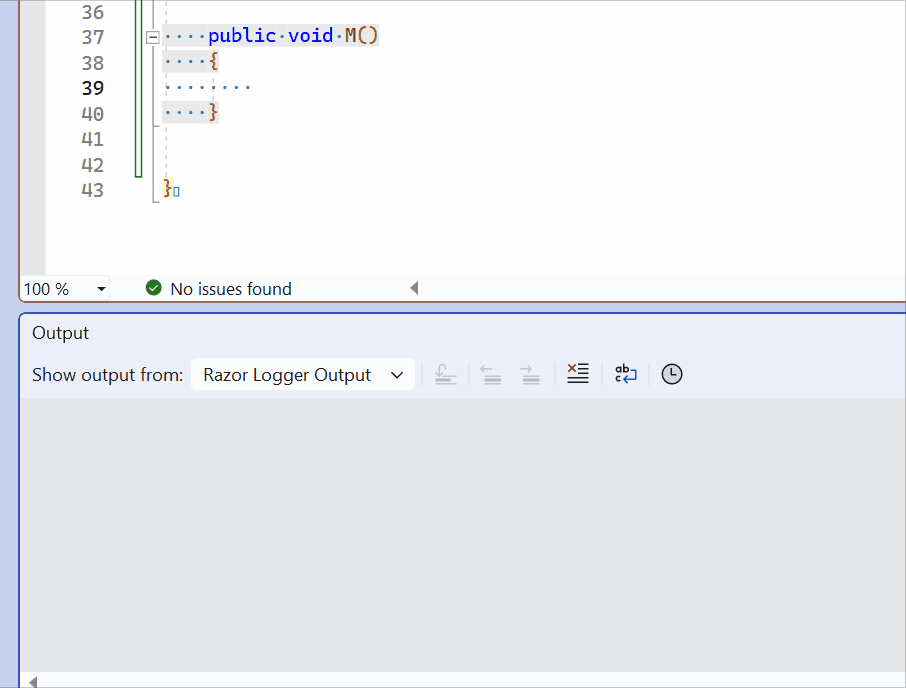Open the green No issues found health indicator
This screenshot has height=688, width=906.
click(153, 288)
